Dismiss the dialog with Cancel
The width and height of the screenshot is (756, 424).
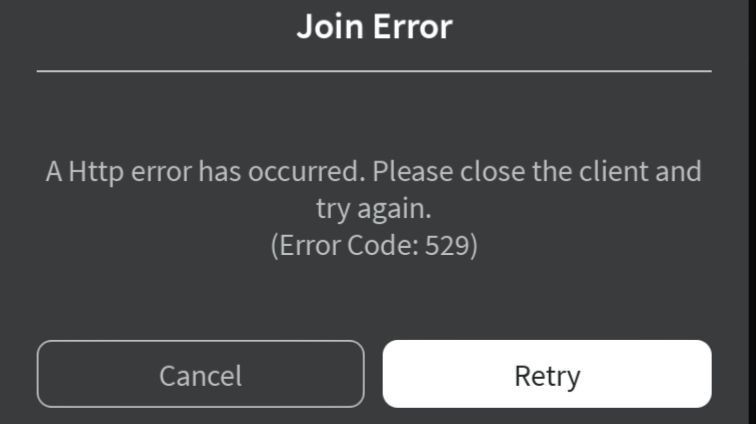pyautogui.click(x=201, y=374)
